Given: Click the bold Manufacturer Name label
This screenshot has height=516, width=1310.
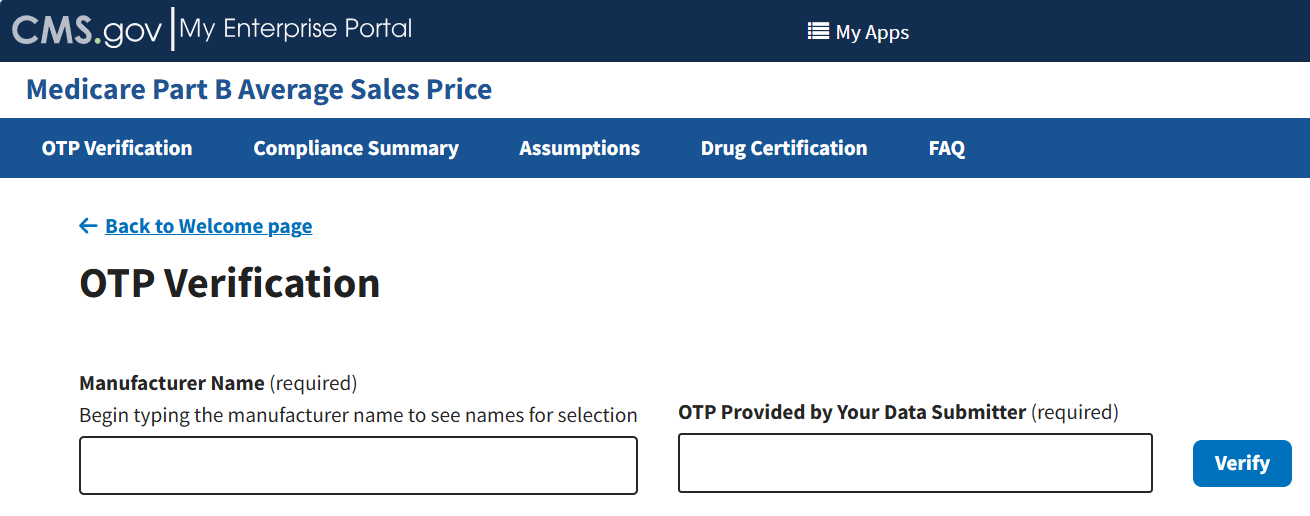Looking at the screenshot, I should tap(172, 383).
